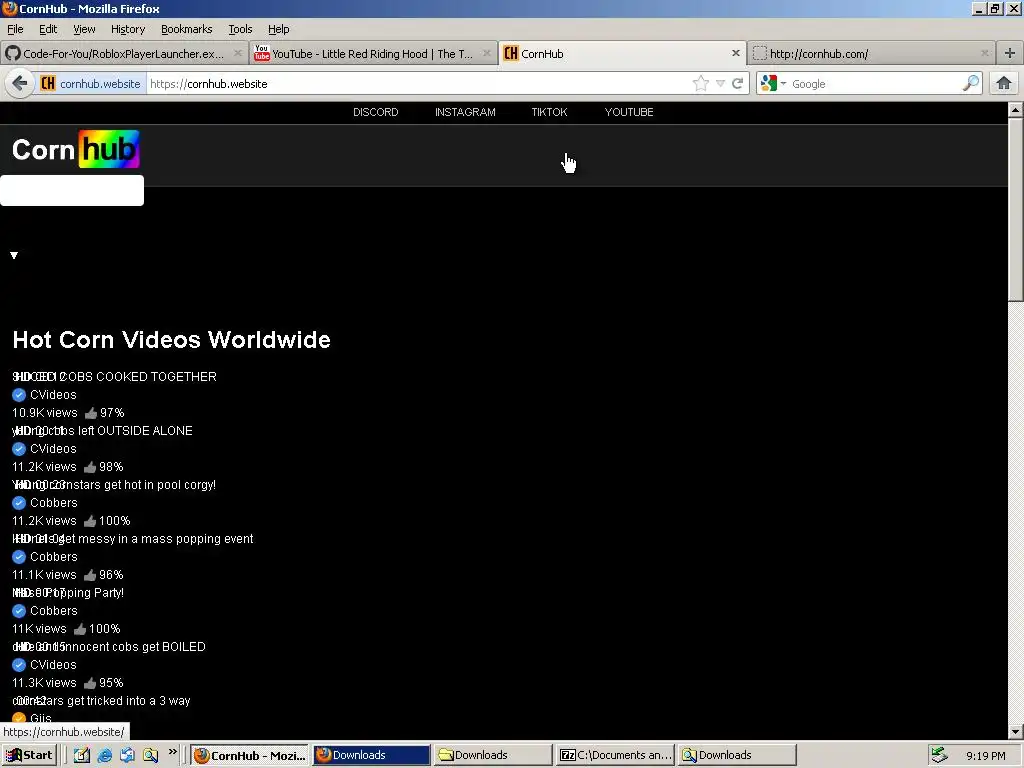Open the INSTAGRAM link
The height and width of the screenshot is (768, 1024).
pos(465,112)
